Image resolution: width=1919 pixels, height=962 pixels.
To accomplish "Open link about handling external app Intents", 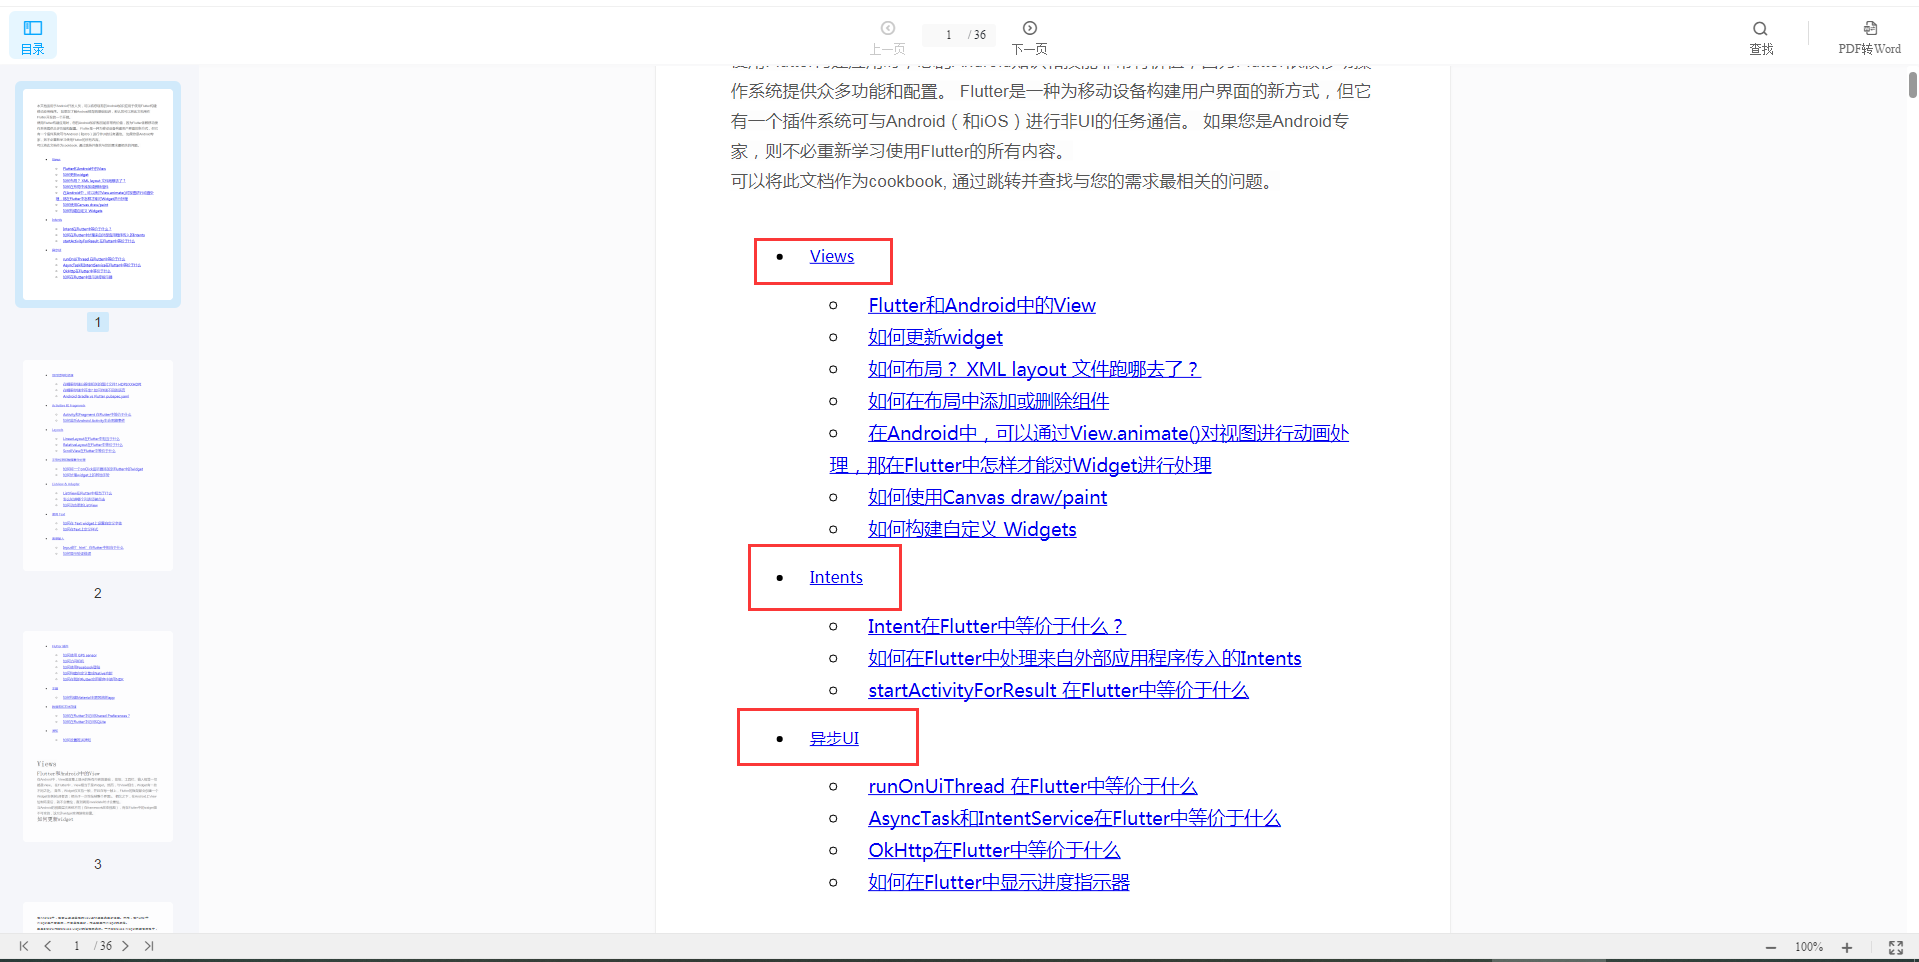I will pyautogui.click(x=1084, y=659).
